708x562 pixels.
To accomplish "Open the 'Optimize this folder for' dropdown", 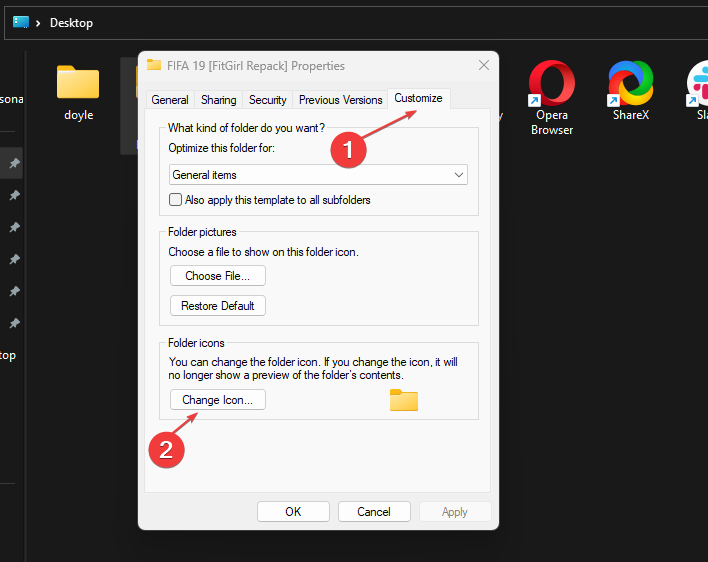I will (318, 175).
